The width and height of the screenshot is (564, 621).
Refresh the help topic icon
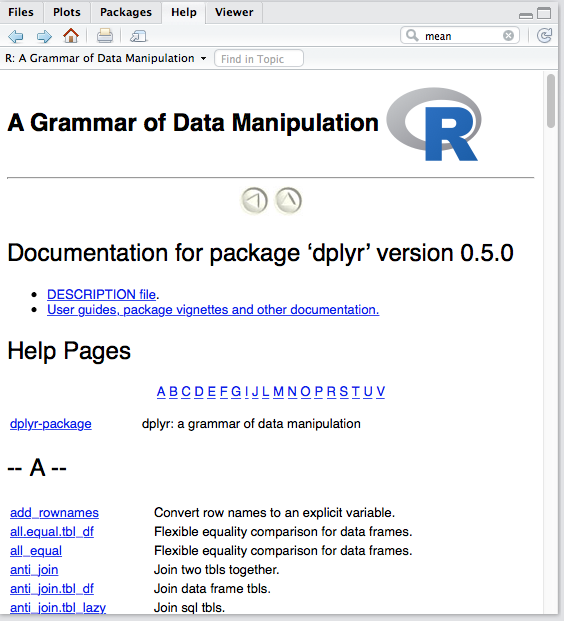coord(545,36)
